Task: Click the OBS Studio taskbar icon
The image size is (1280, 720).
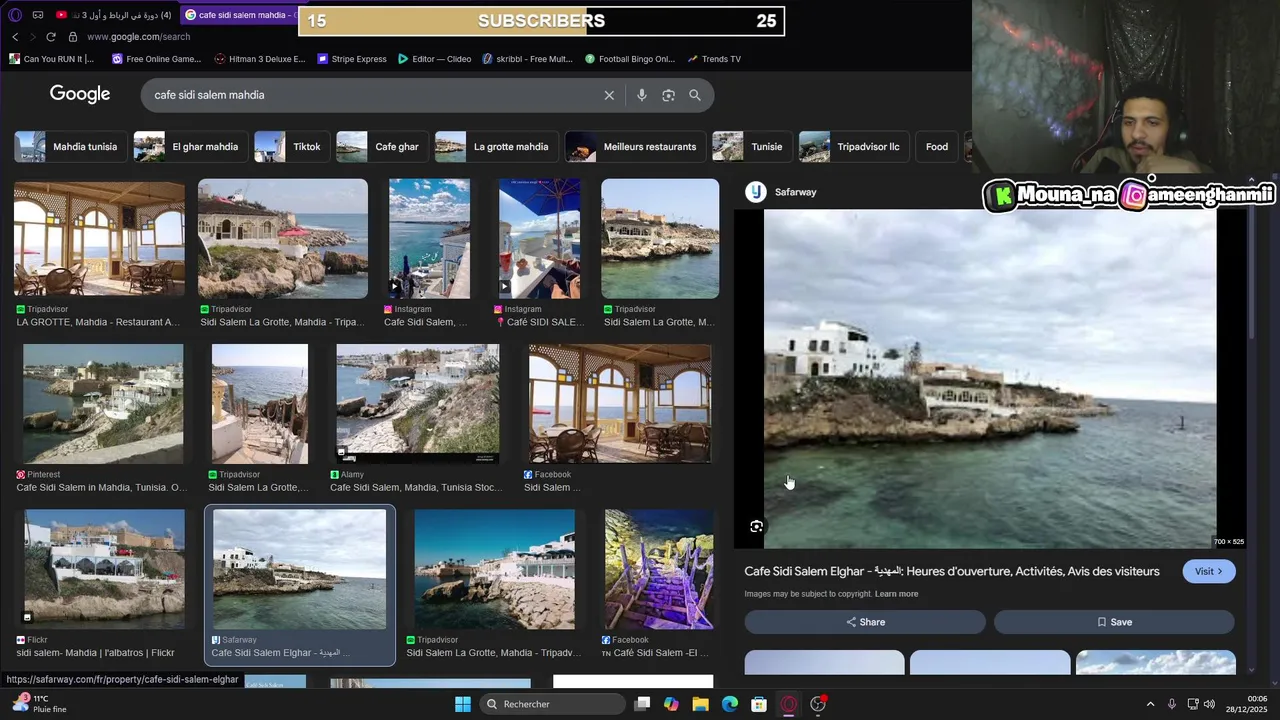Action: click(x=818, y=704)
